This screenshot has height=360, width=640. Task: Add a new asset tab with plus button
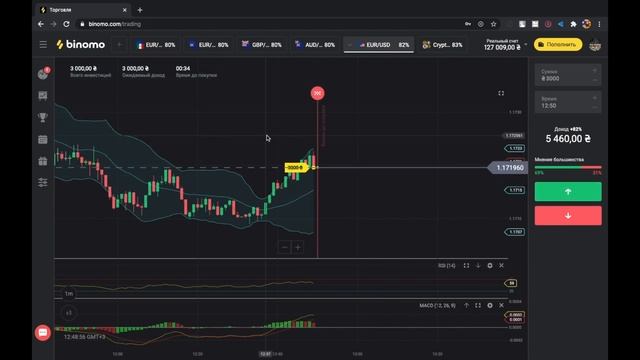[x=120, y=44]
